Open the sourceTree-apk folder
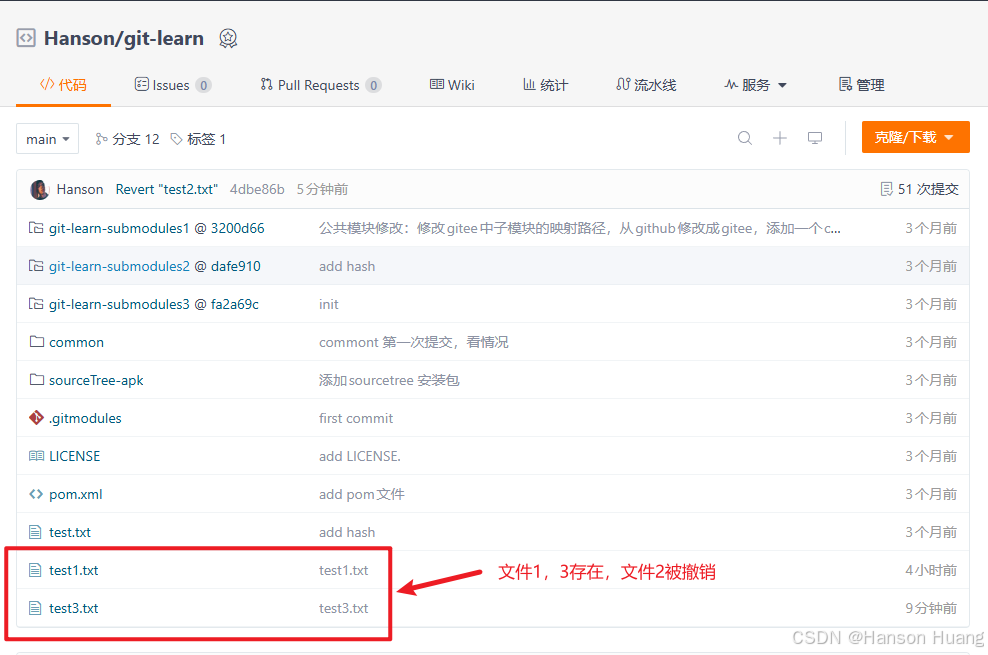This screenshot has width=988, height=655. click(96, 380)
